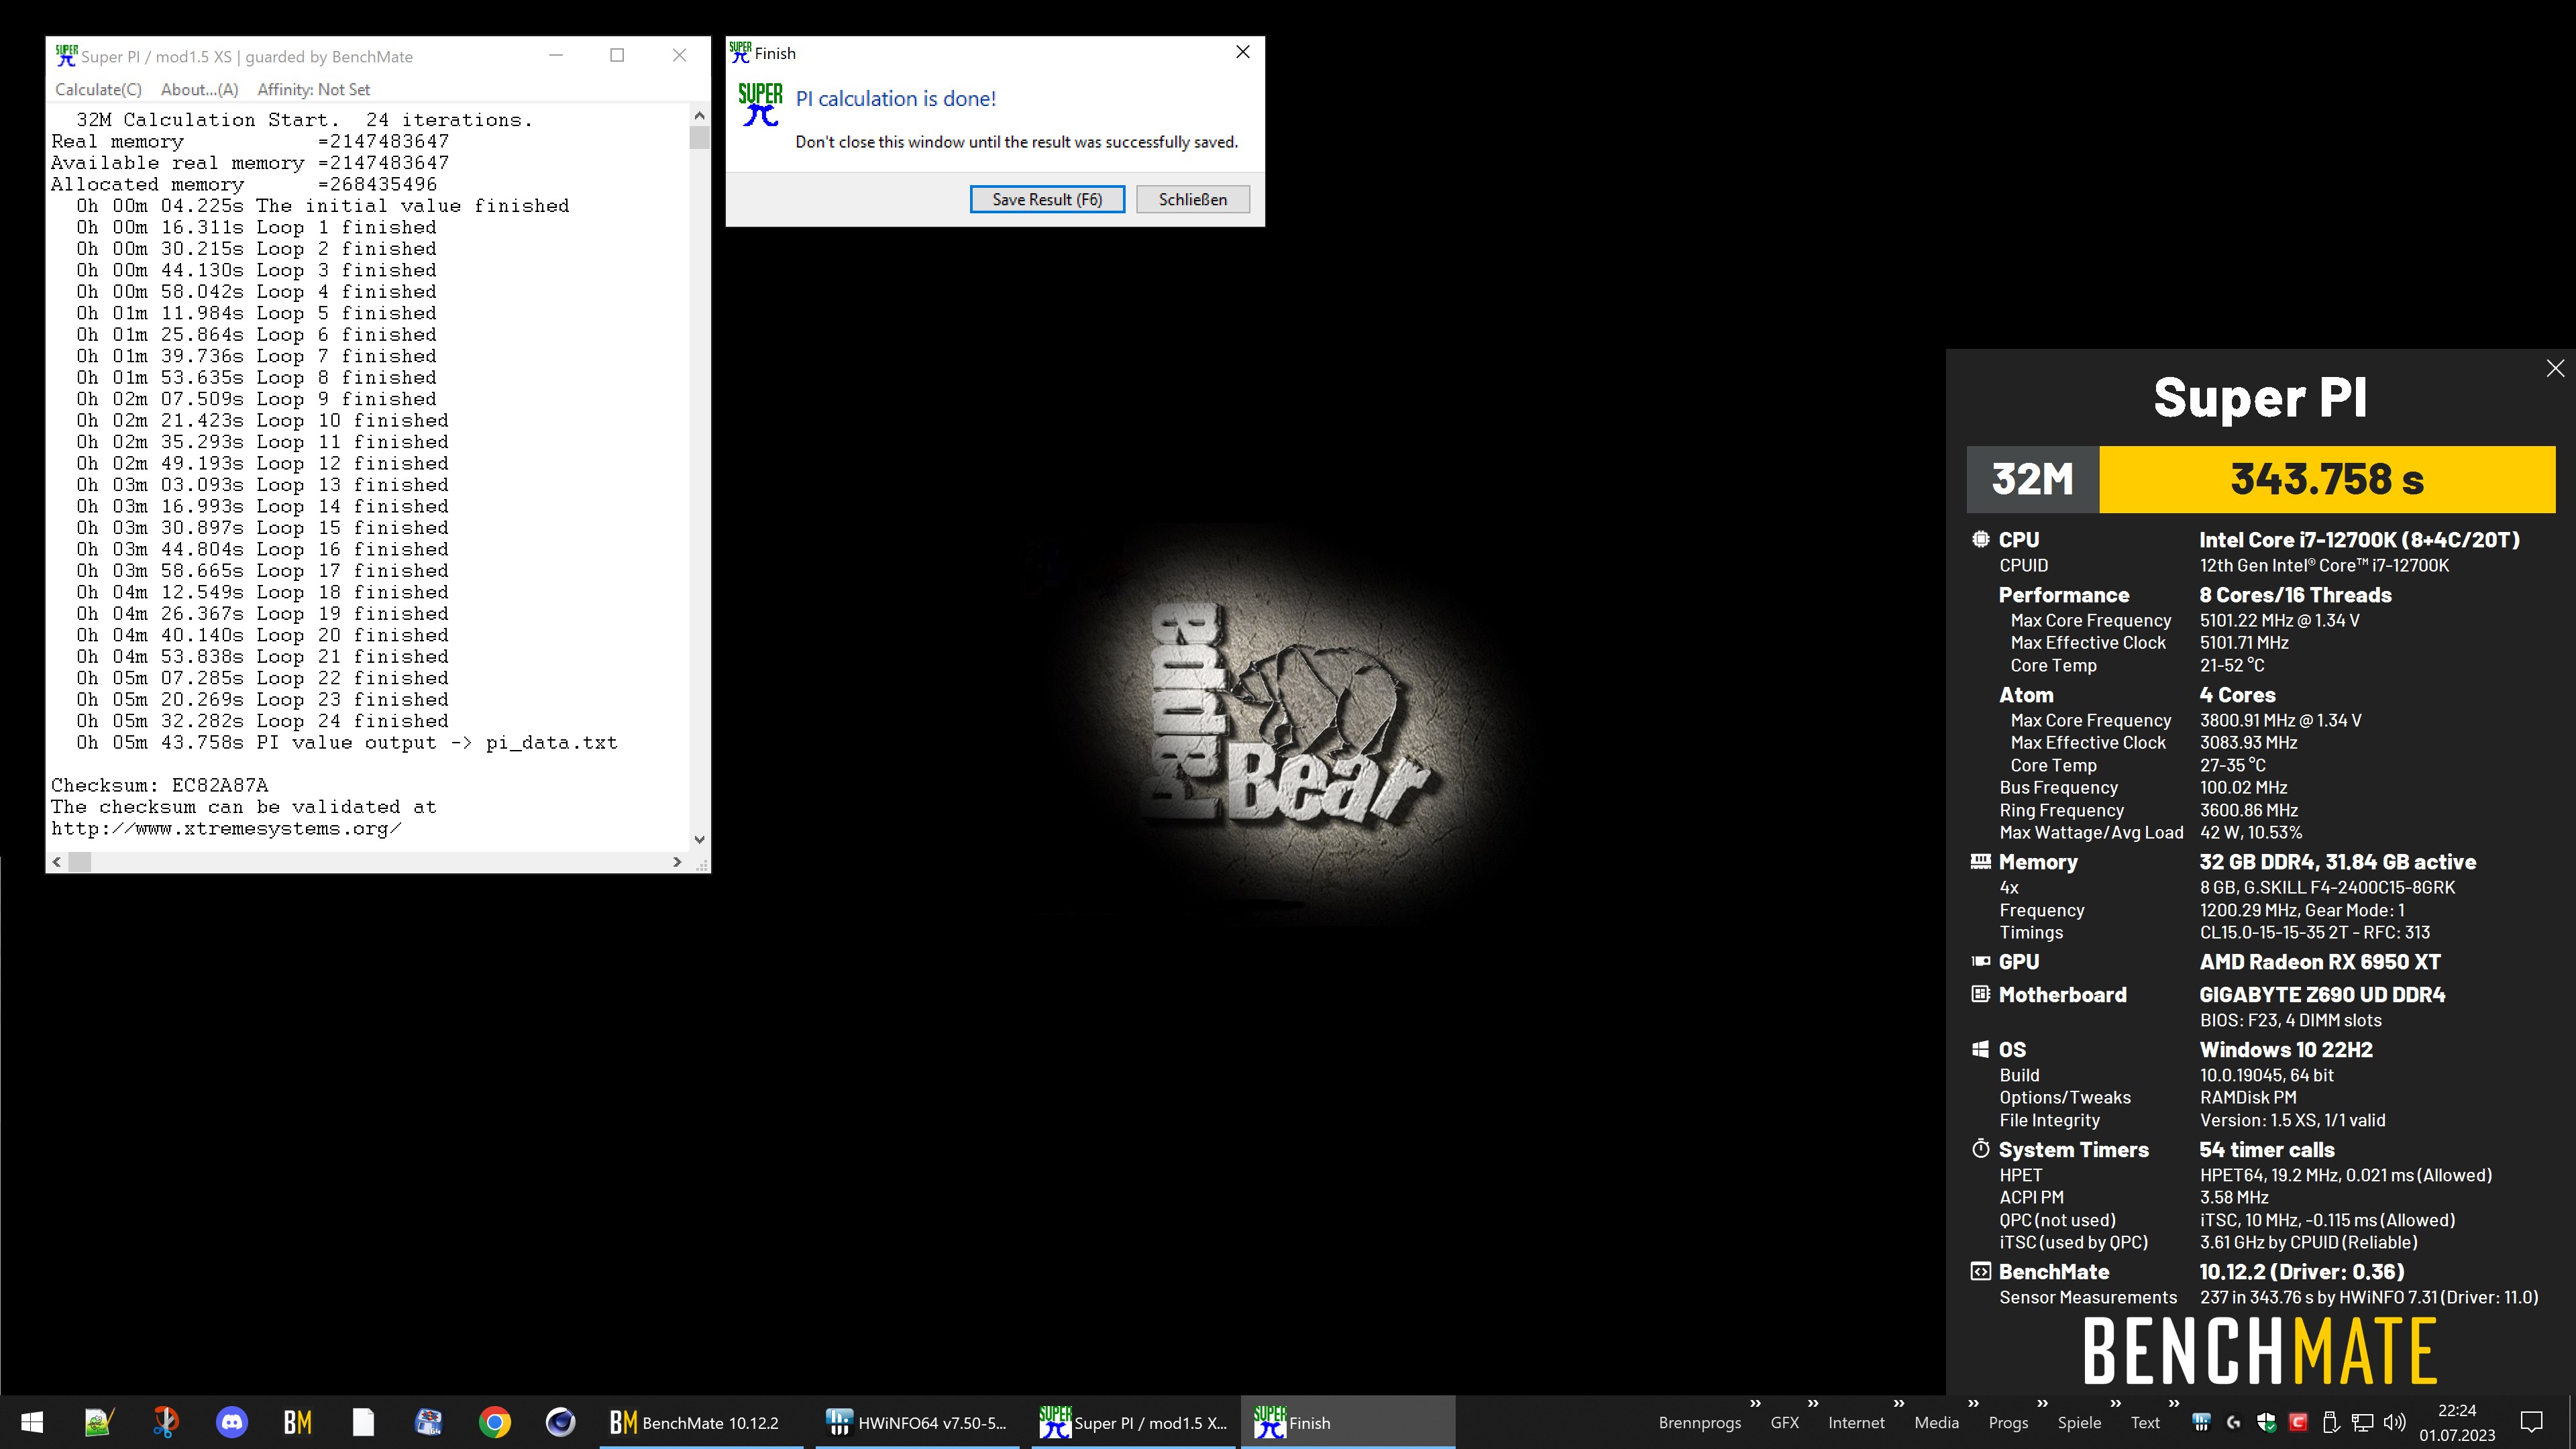Click scroll-down arrow in Super PI log

tap(699, 839)
